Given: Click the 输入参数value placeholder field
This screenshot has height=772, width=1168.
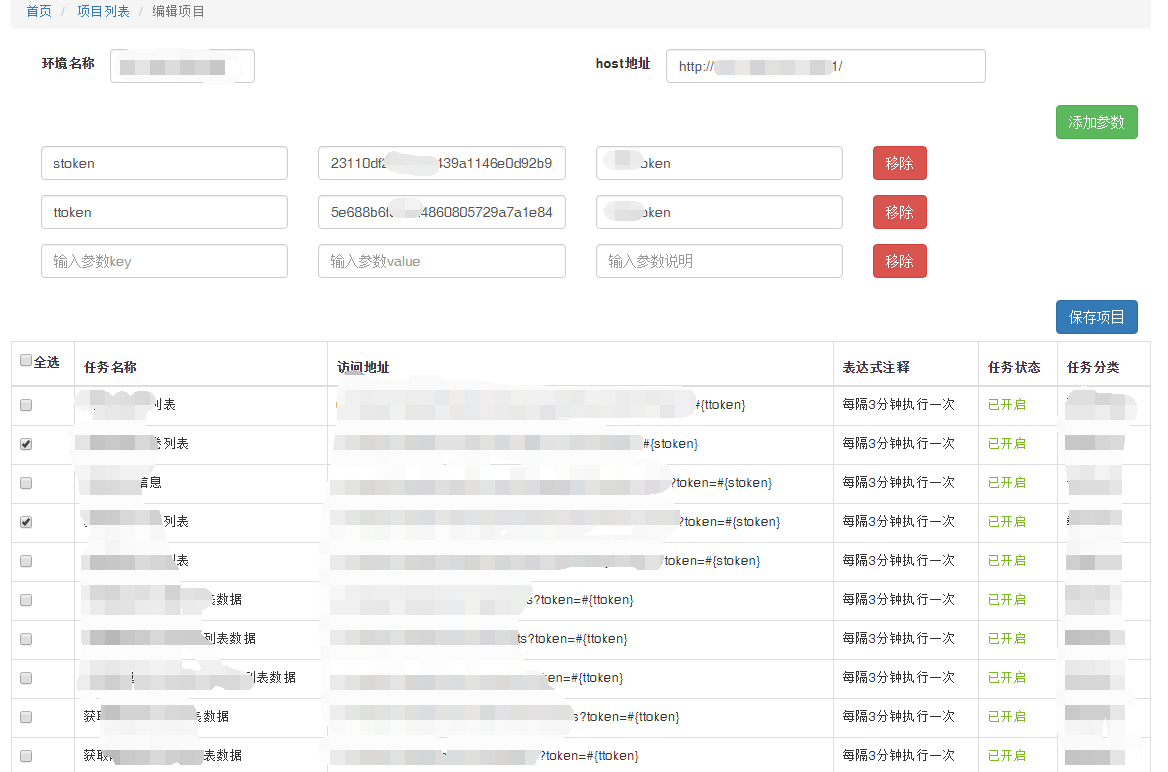Looking at the screenshot, I should point(442,262).
